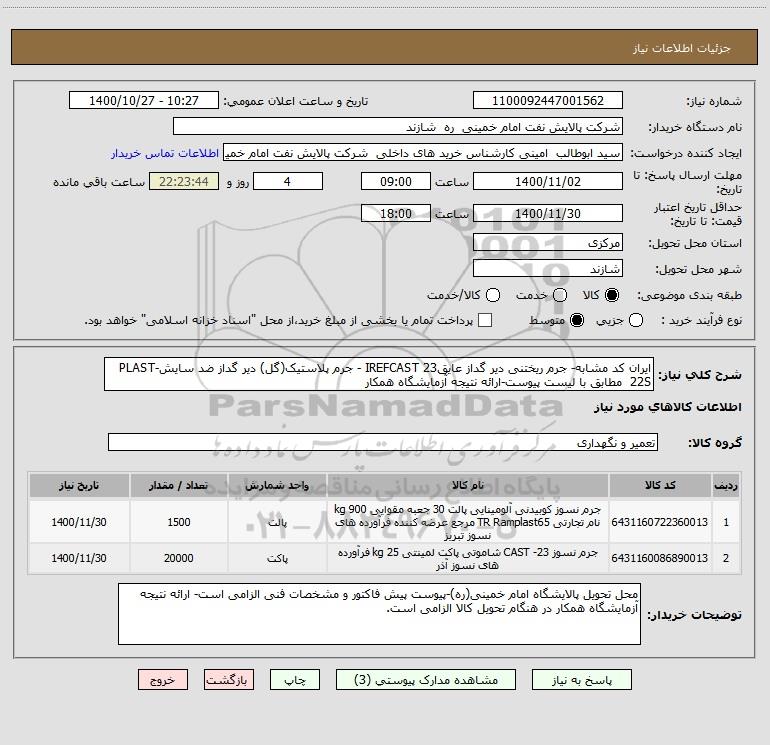This screenshot has width=770, height=745.
Task: Click quantity cell 1500
Action: pos(179,522)
